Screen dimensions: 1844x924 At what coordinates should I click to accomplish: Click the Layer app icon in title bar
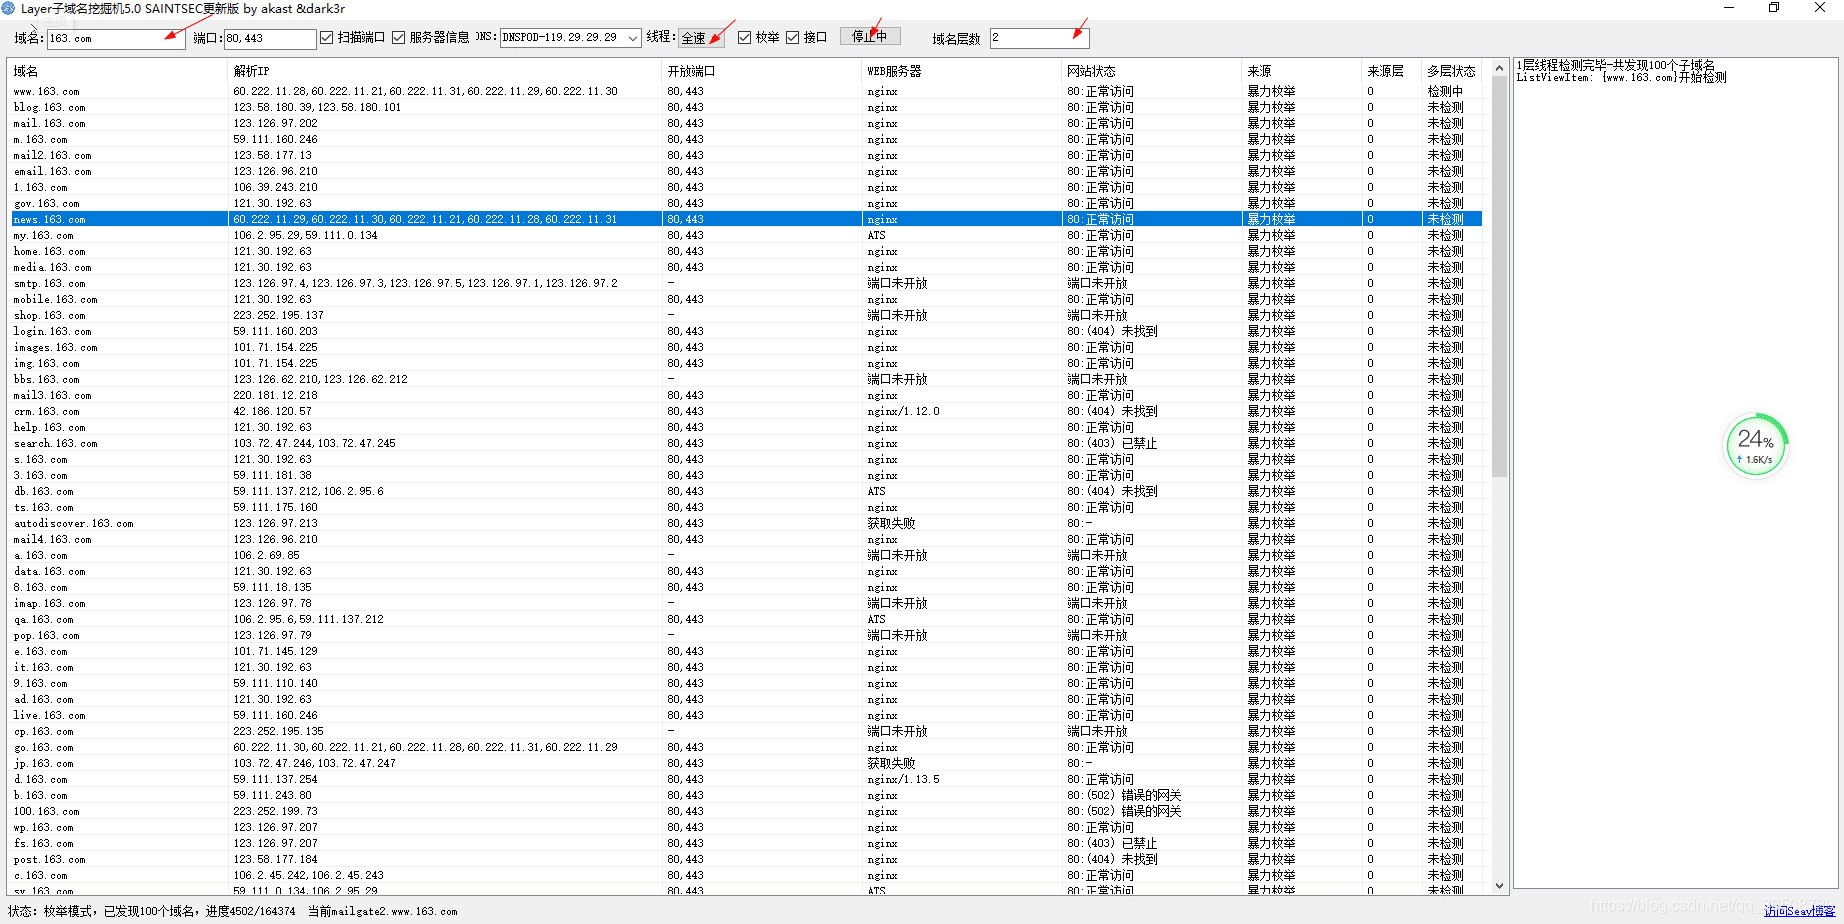(x=9, y=8)
